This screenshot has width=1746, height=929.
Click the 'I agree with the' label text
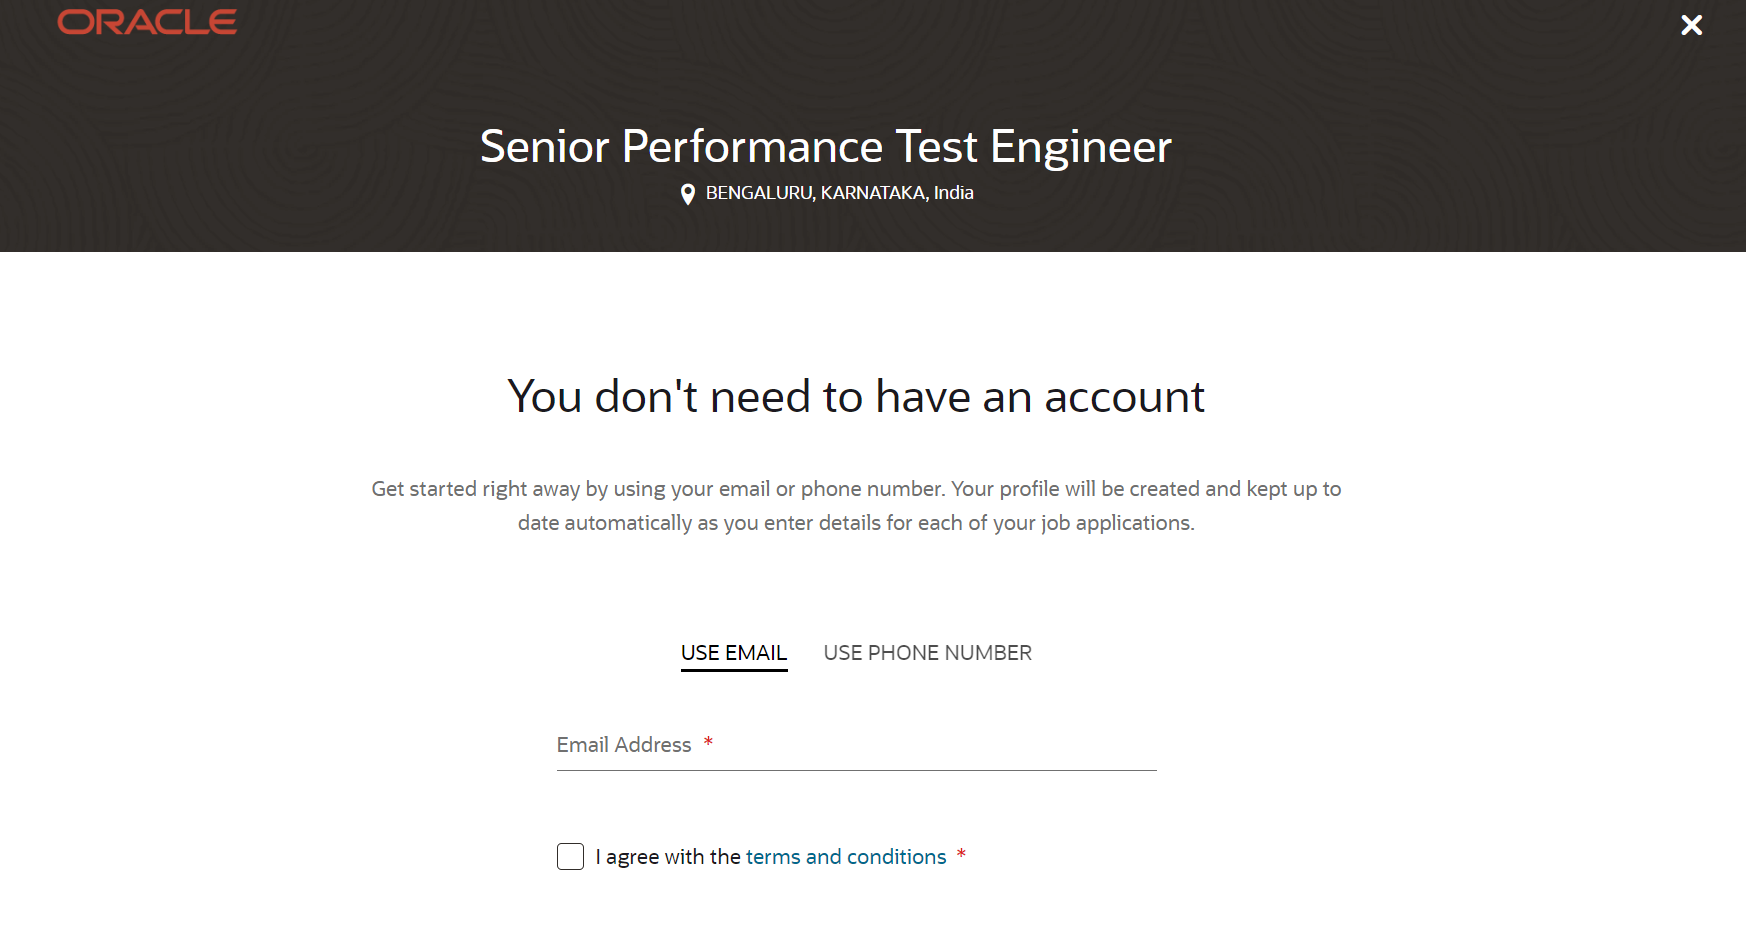click(668, 857)
